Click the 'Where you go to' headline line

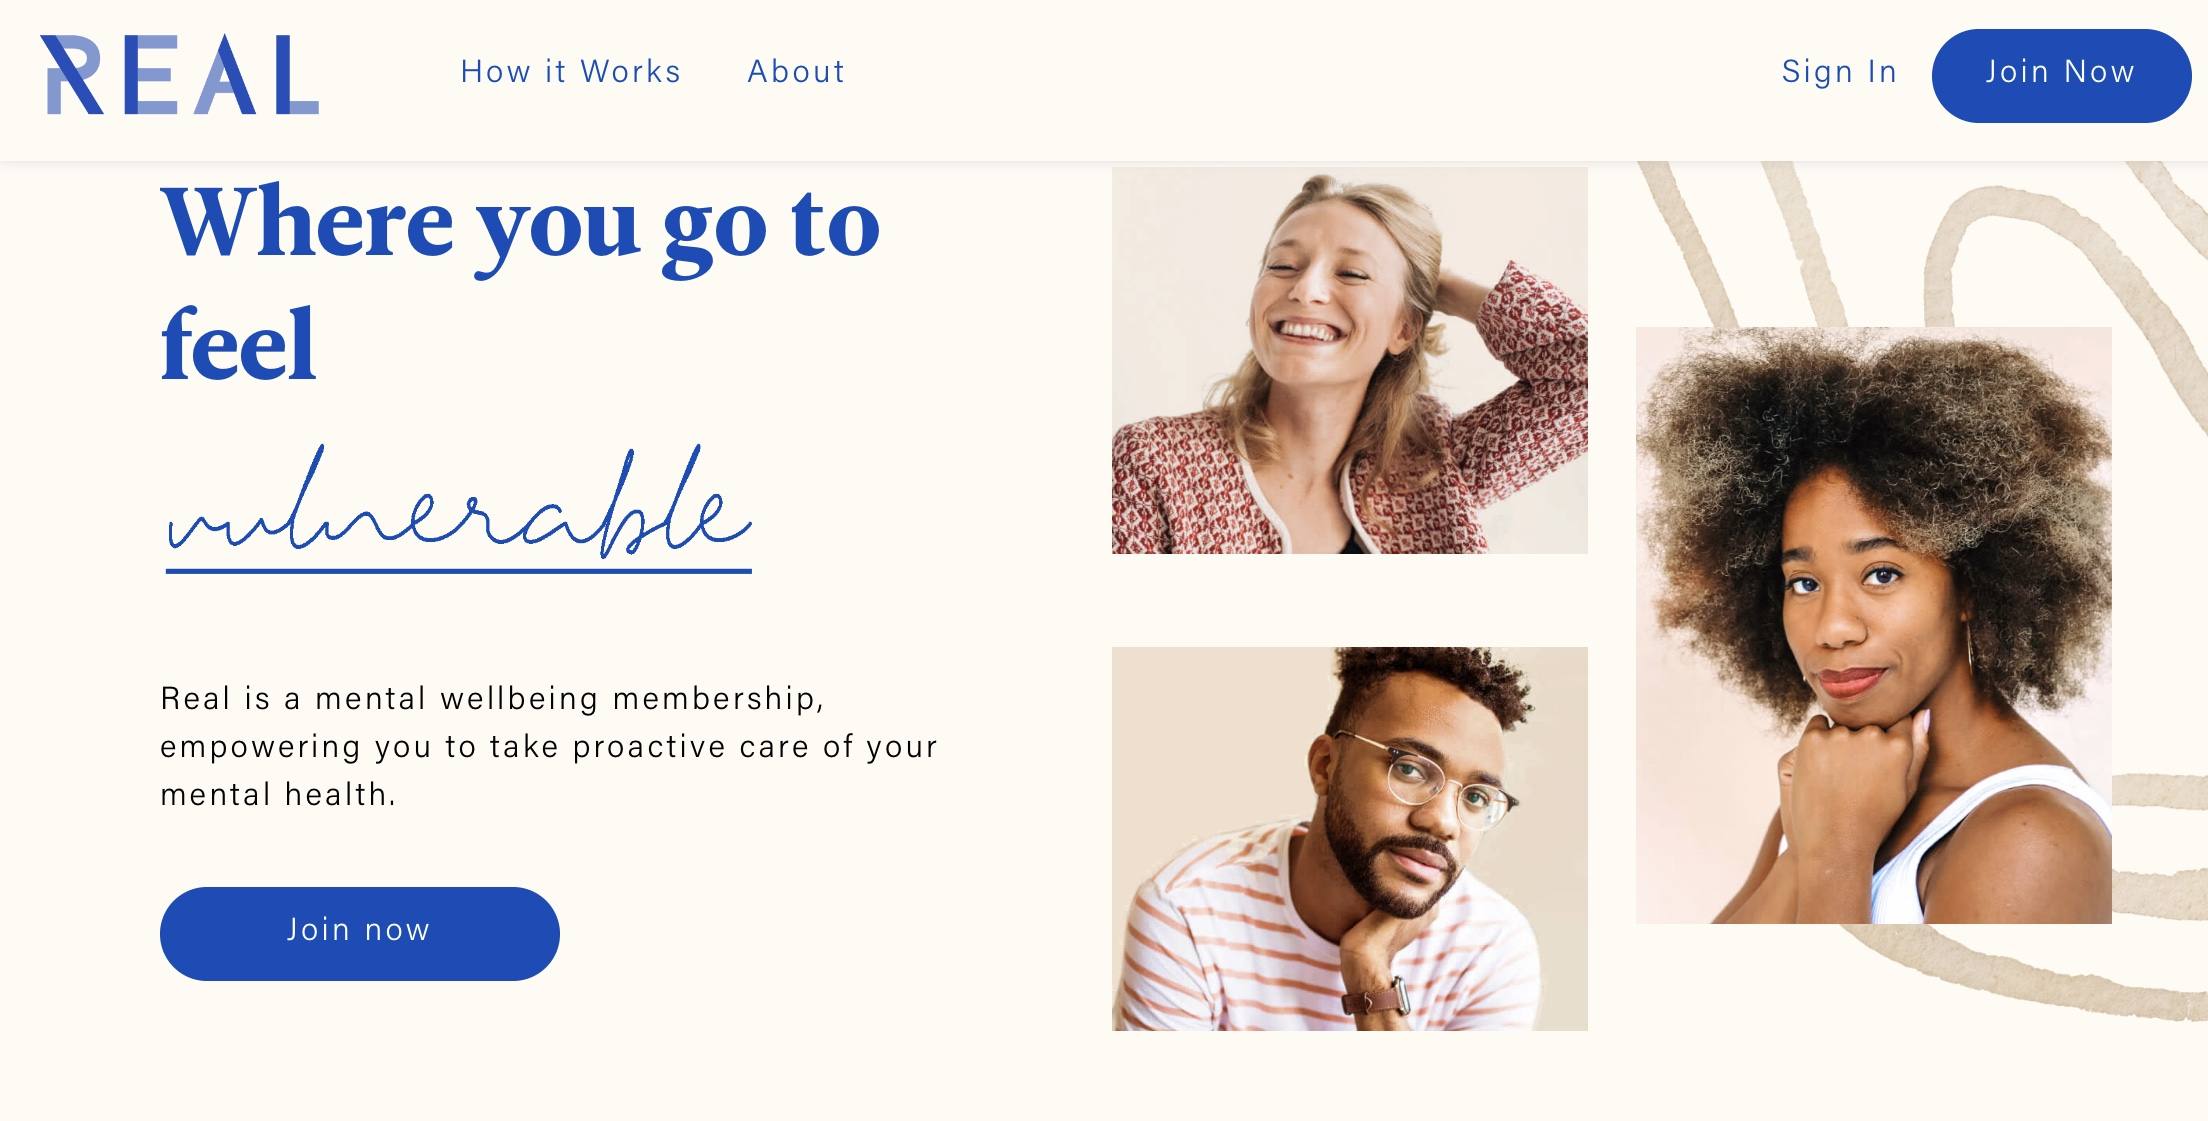click(x=520, y=228)
